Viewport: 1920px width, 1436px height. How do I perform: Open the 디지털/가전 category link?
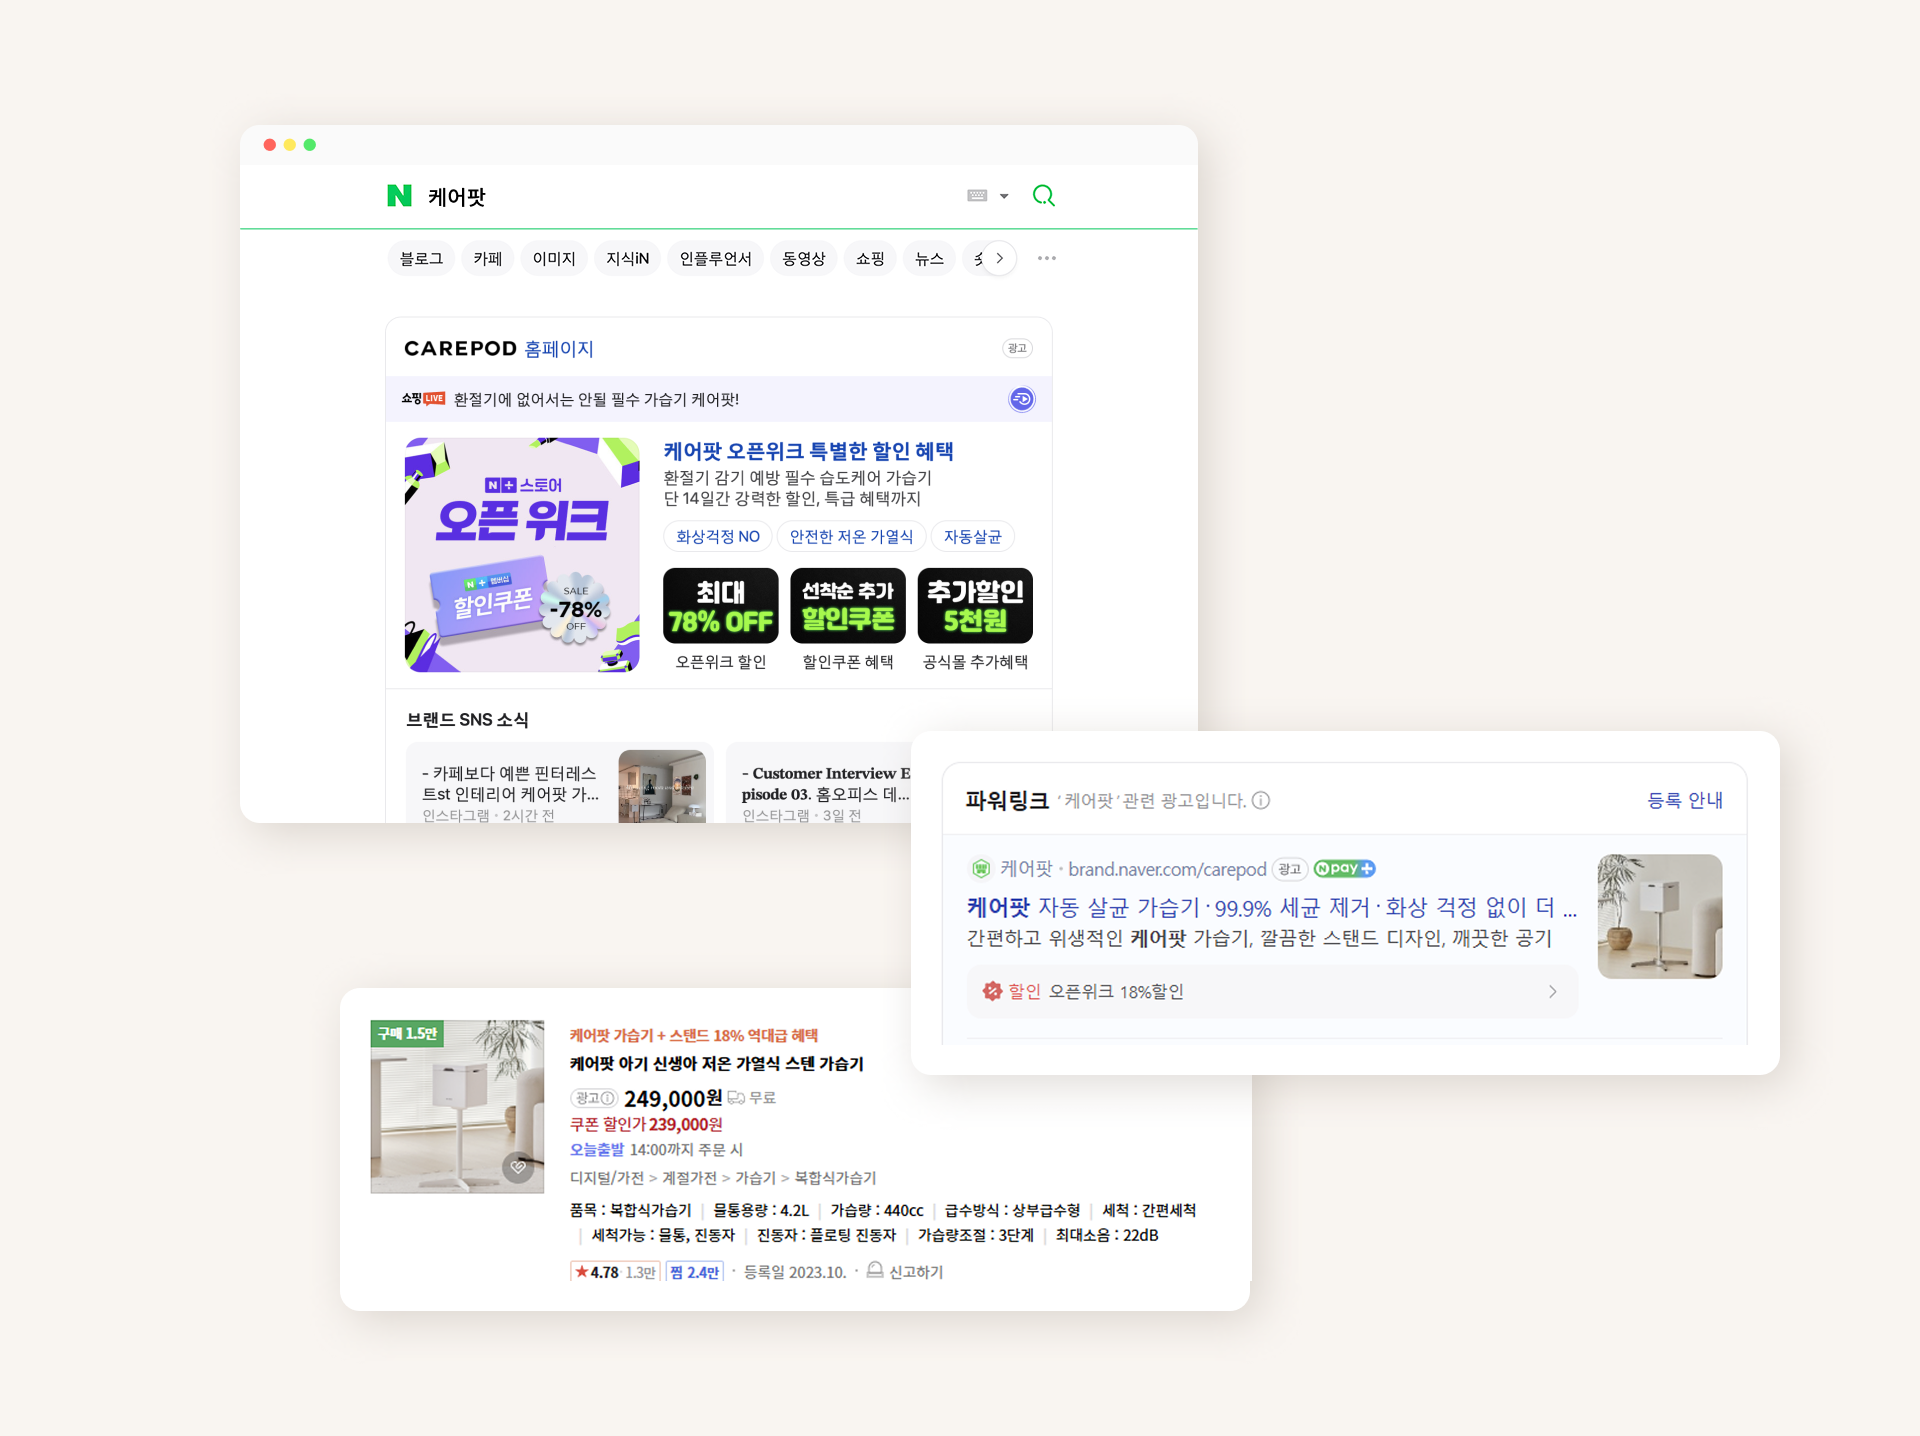coord(607,1178)
